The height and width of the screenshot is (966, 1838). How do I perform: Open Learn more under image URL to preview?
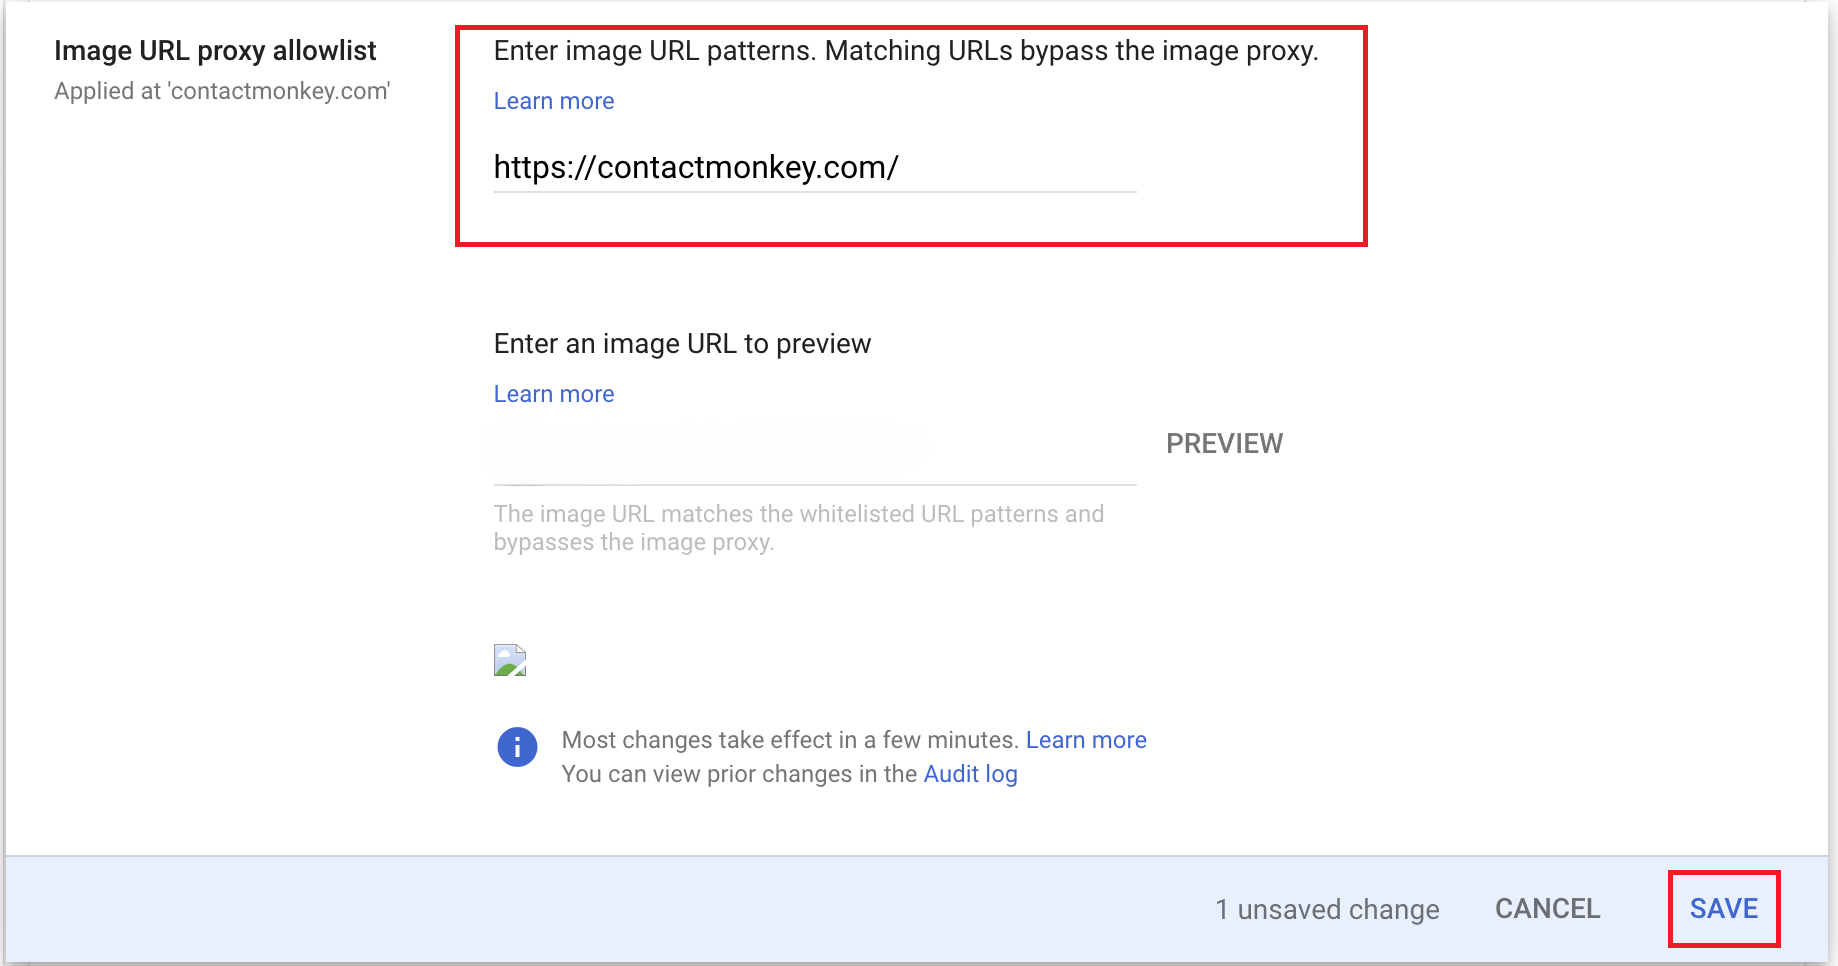pyautogui.click(x=554, y=394)
